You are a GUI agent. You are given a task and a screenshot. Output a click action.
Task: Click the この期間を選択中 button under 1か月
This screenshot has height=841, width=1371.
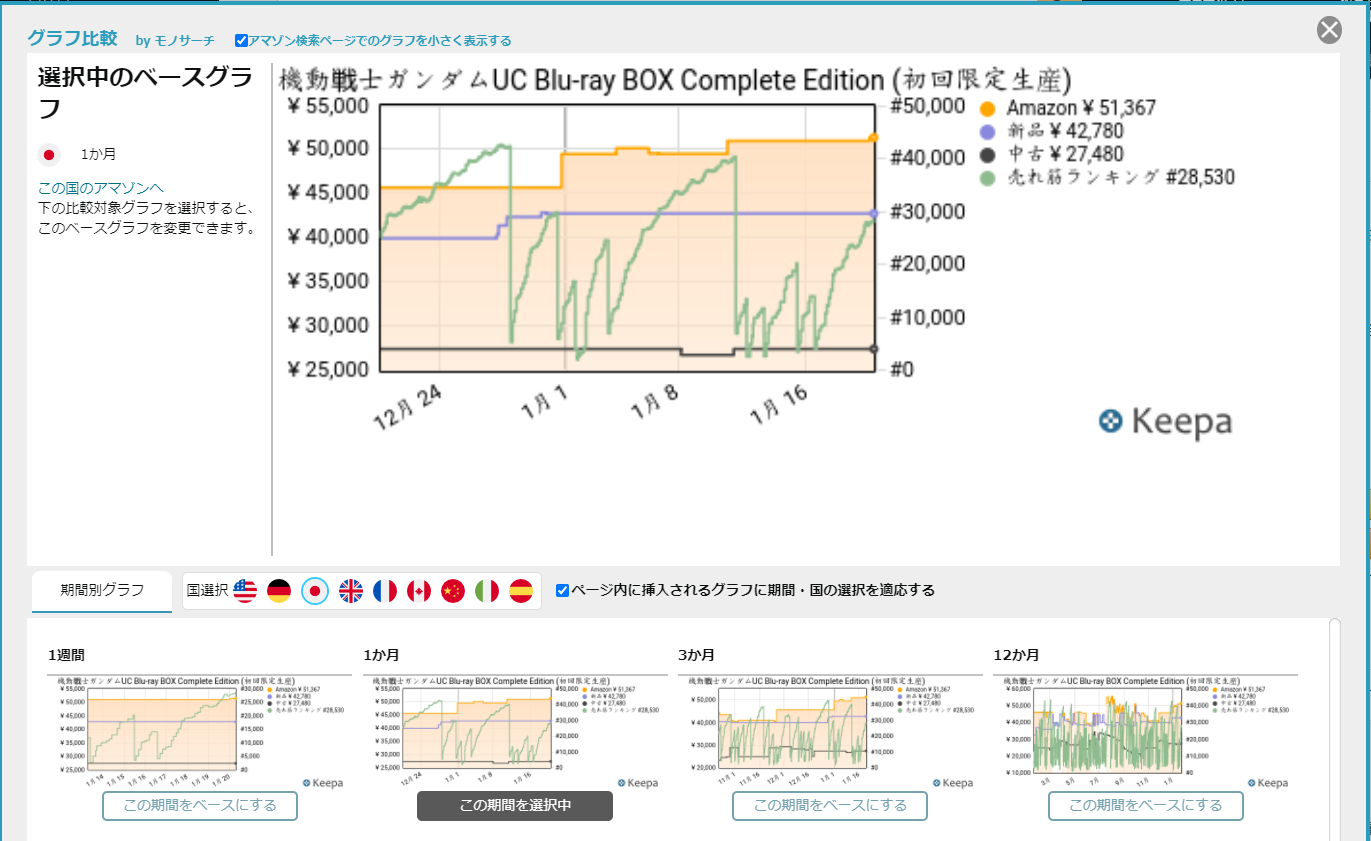(515, 806)
